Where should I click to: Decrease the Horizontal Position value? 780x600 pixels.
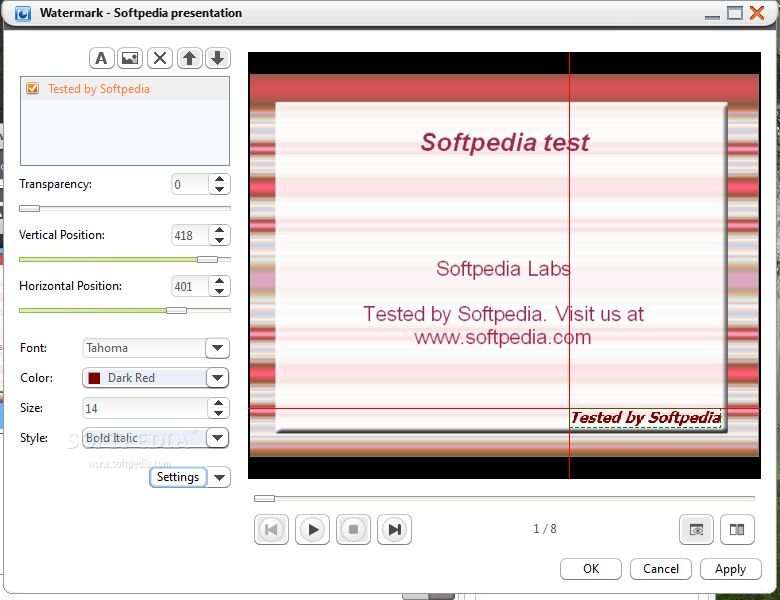coord(219,292)
